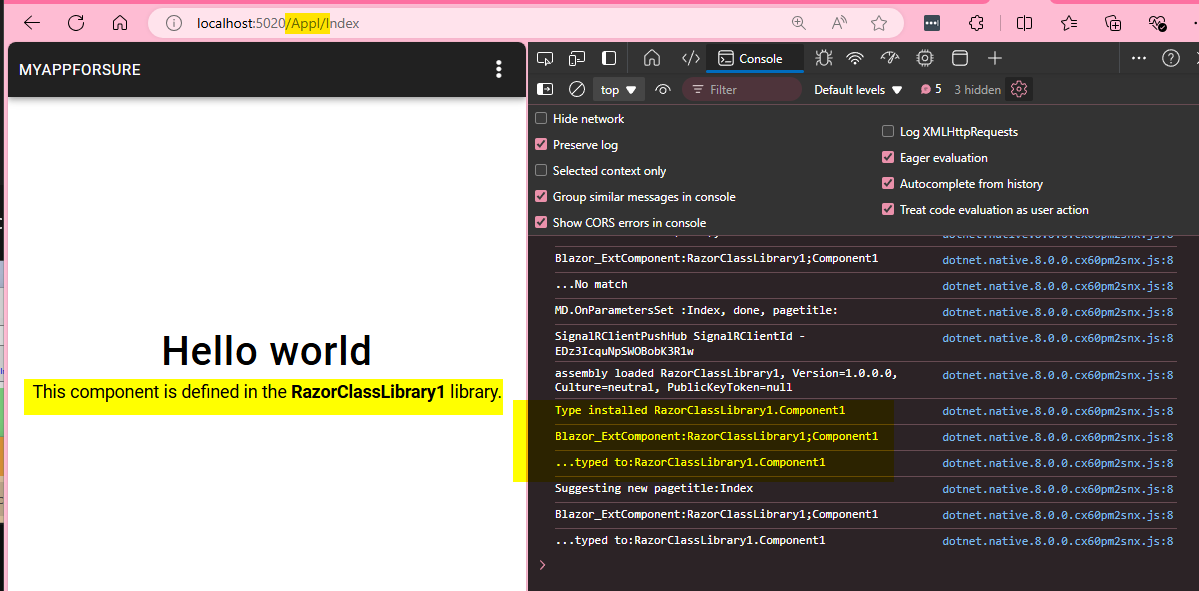Clear the console output
The image size is (1199, 591).
coord(576,90)
